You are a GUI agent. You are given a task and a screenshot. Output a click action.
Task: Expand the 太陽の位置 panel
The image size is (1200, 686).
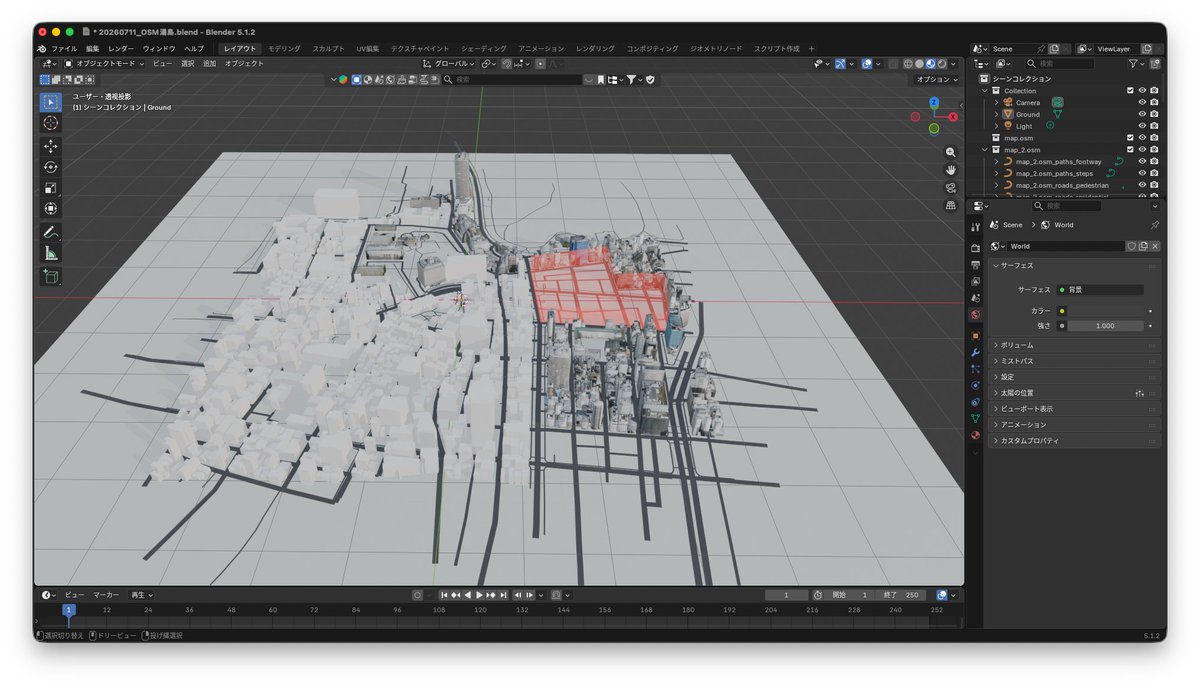(1075, 393)
